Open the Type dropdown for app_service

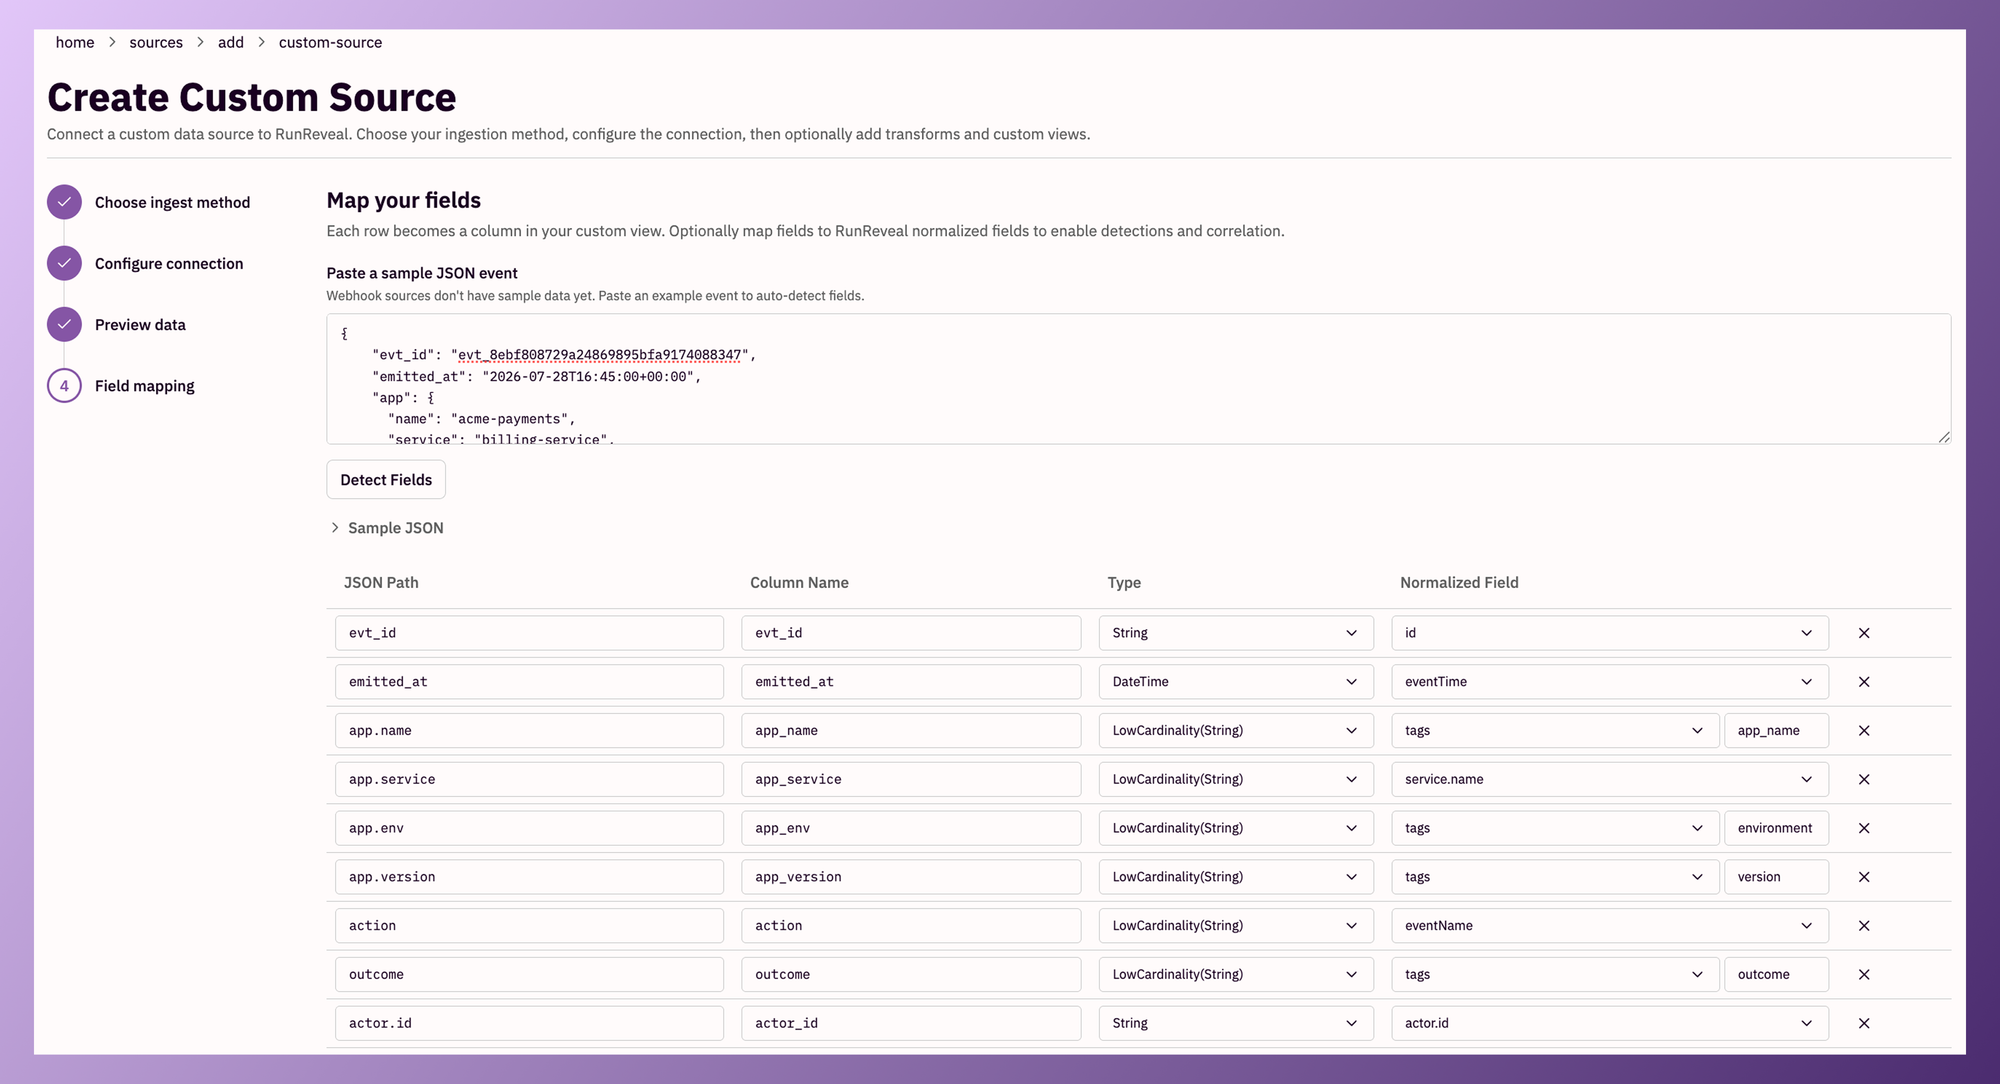coord(1235,779)
